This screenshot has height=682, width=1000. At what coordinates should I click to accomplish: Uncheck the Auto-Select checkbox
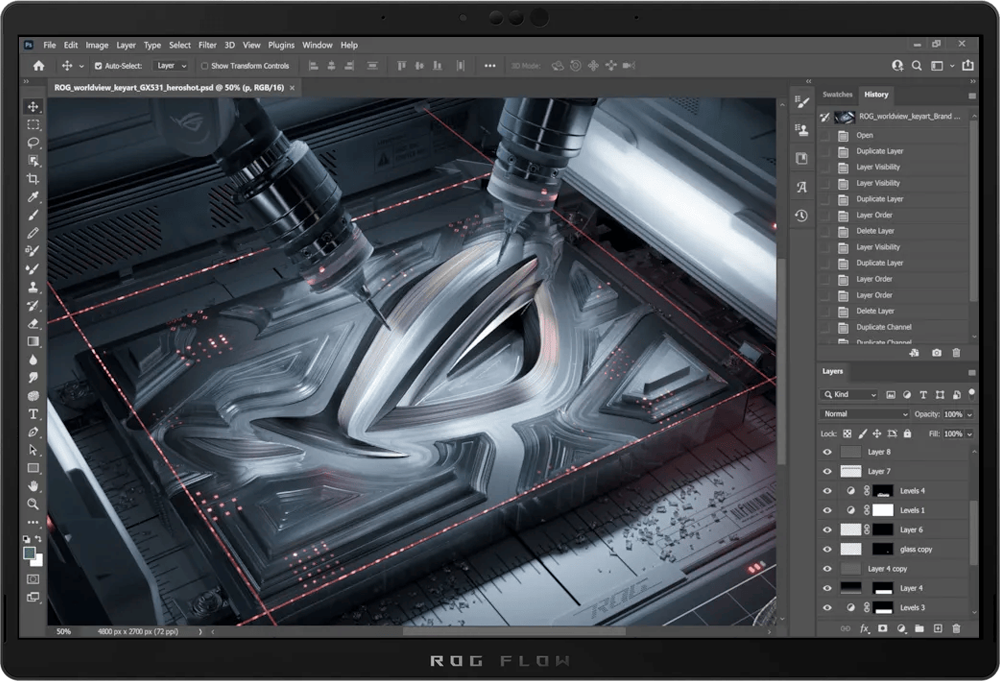[x=98, y=66]
